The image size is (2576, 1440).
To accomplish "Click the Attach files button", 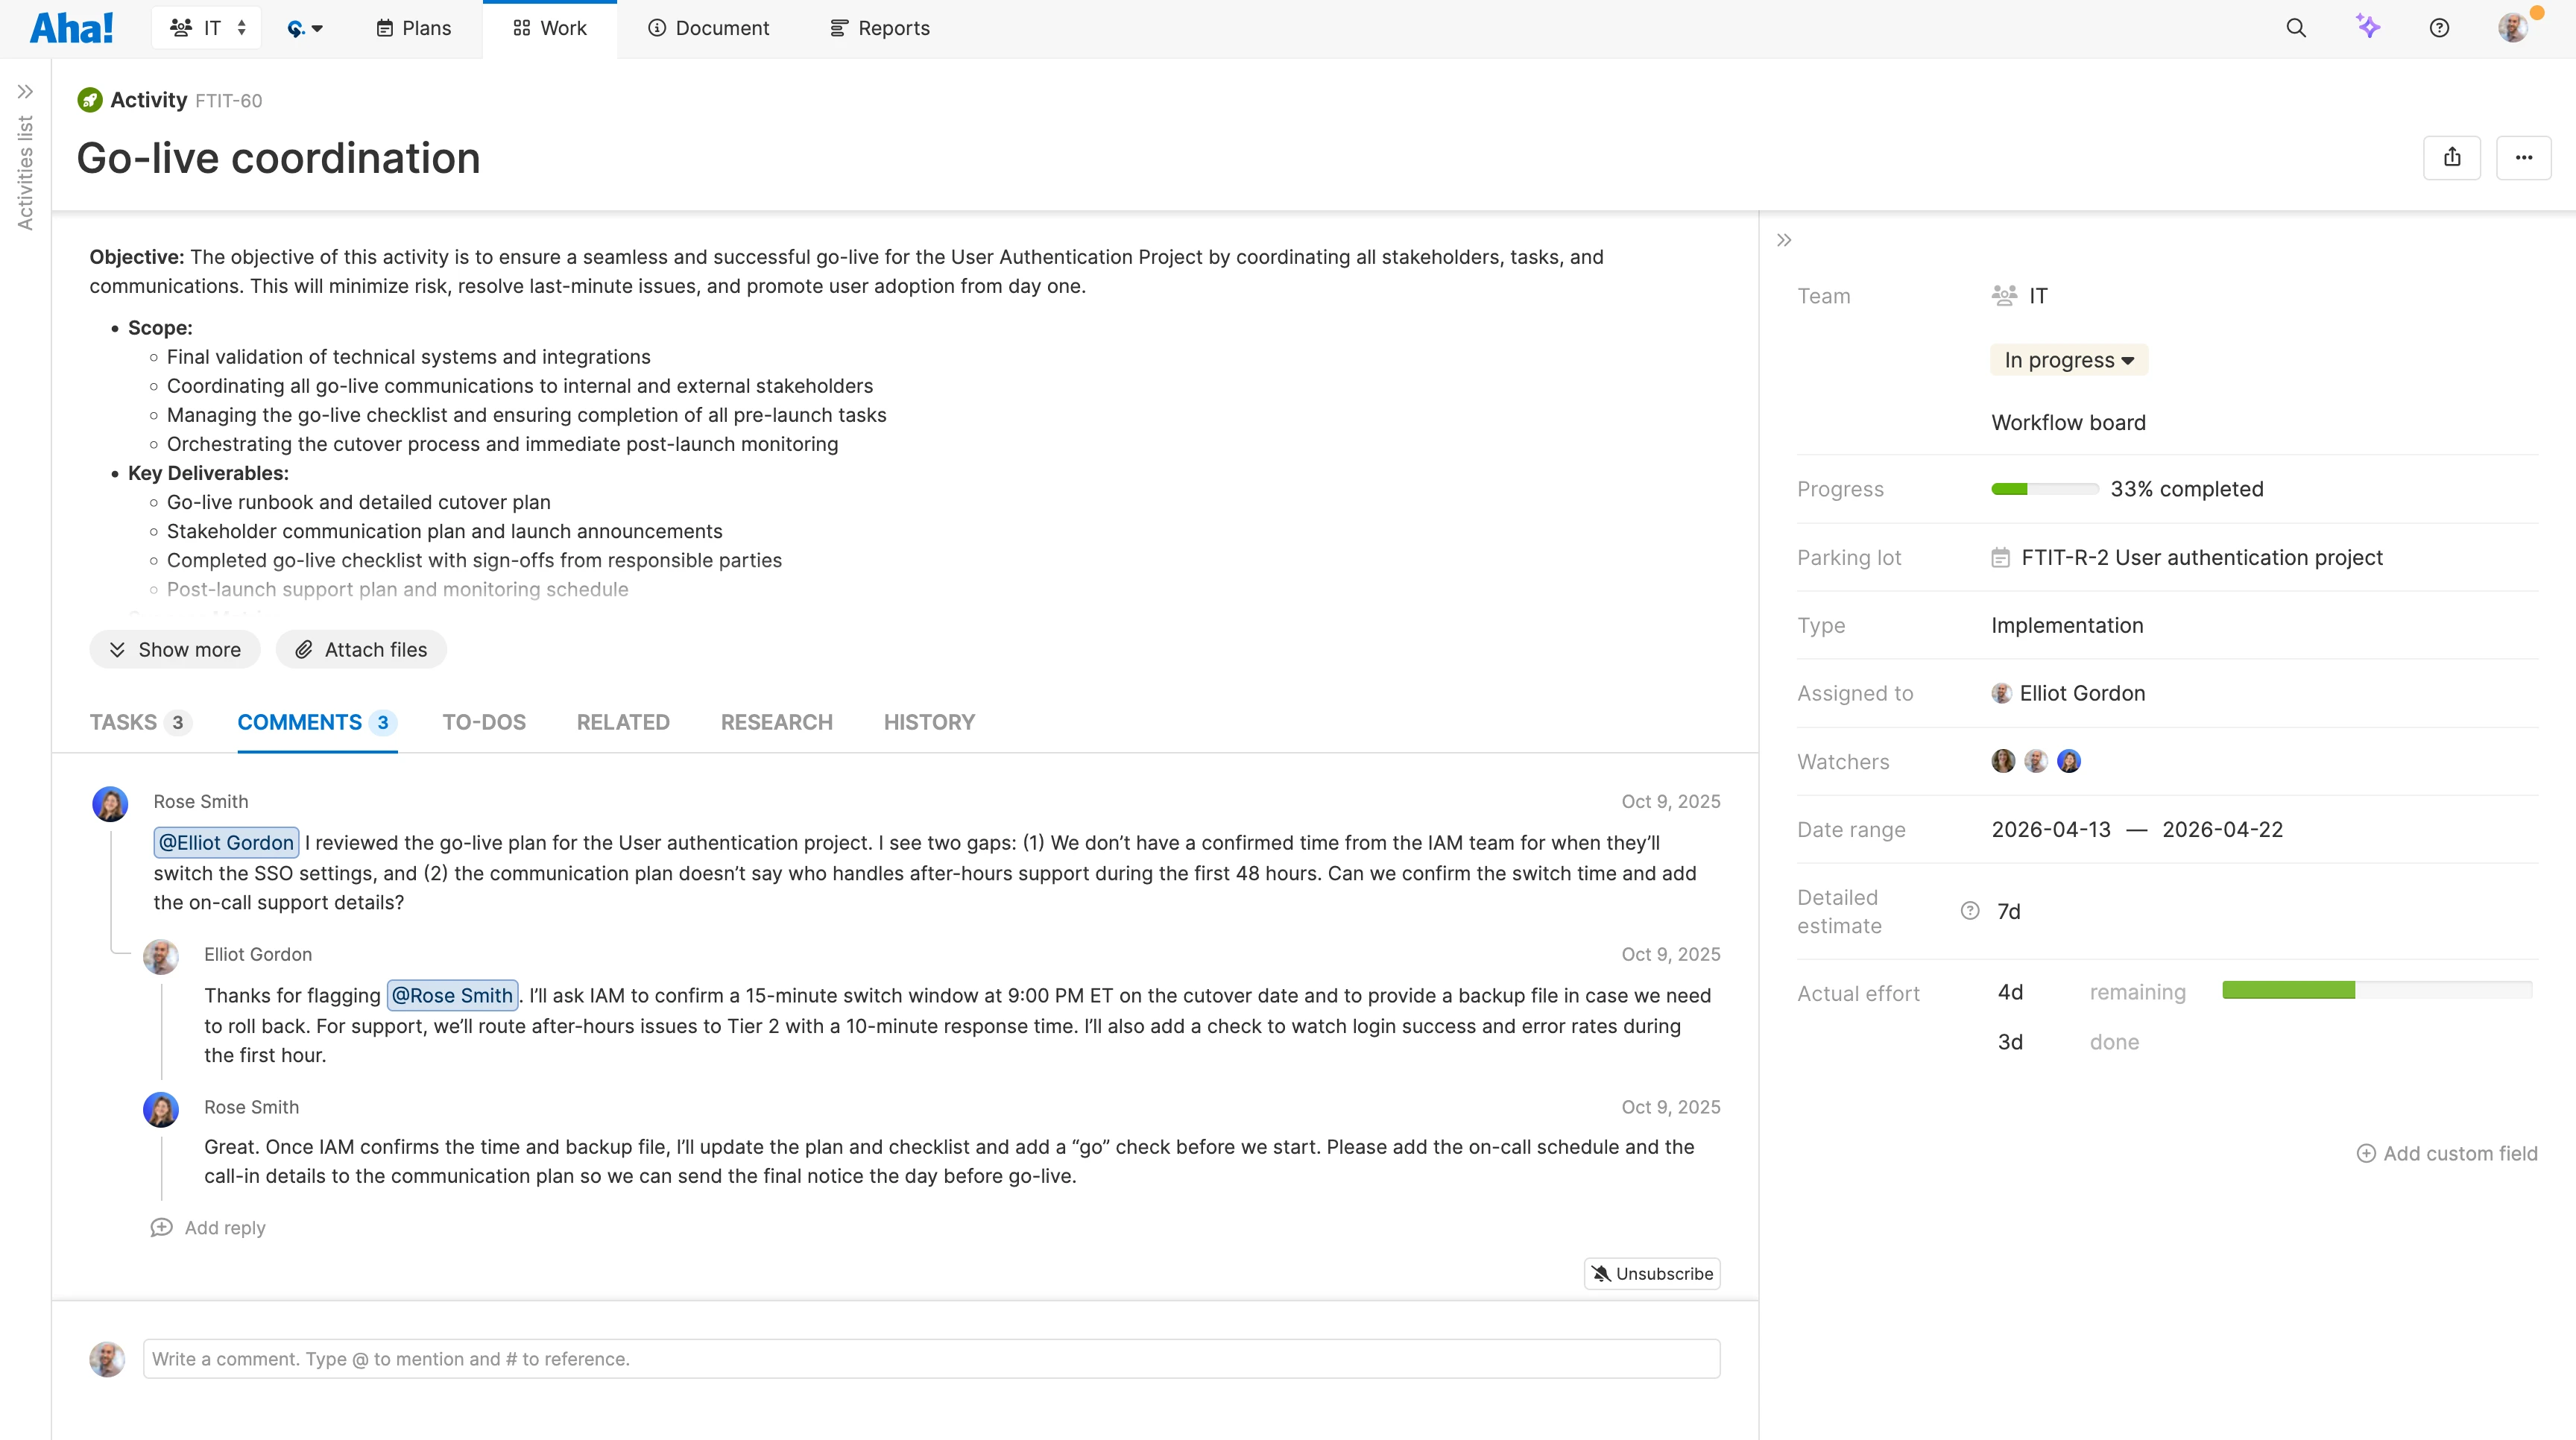I will (361, 649).
